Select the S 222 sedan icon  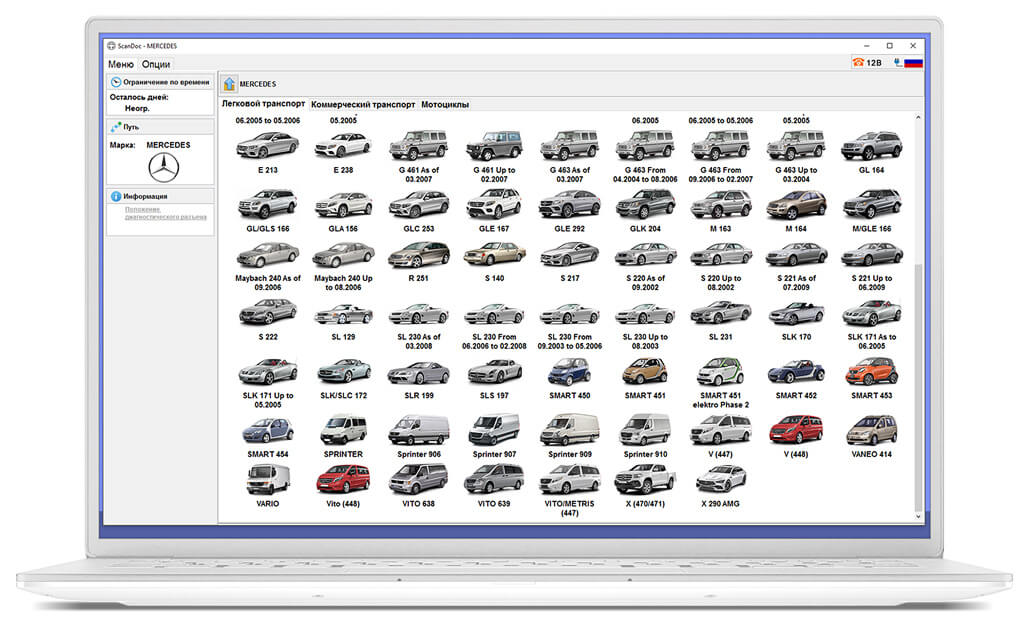tap(267, 313)
